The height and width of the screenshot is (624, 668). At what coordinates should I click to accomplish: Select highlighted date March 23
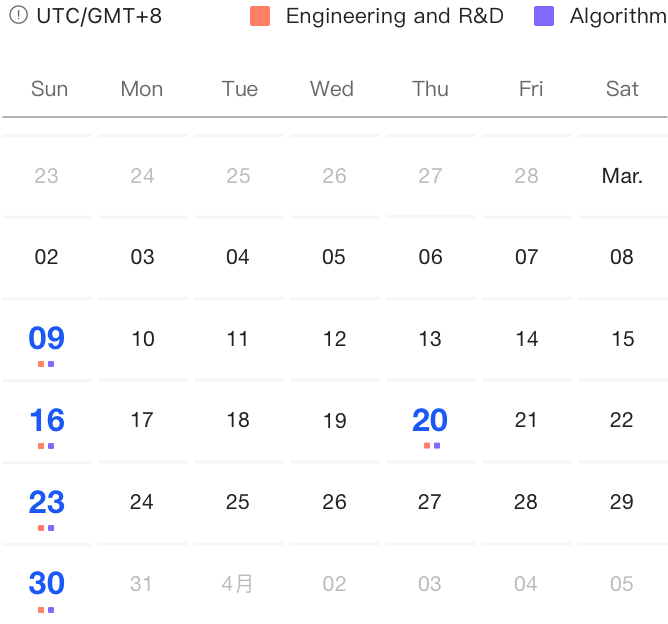[x=47, y=502]
